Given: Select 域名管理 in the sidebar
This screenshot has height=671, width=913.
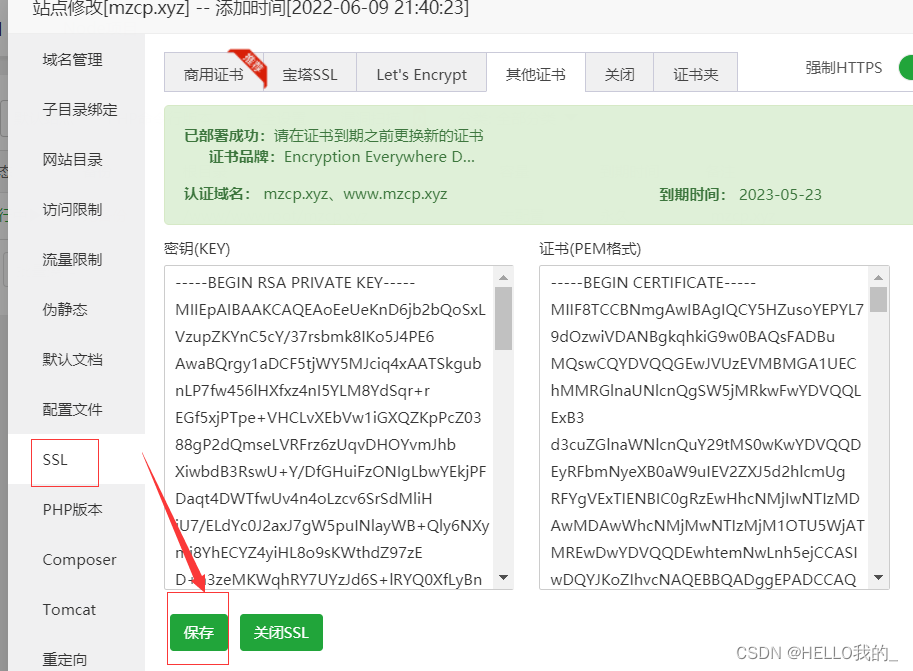Looking at the screenshot, I should [70, 59].
